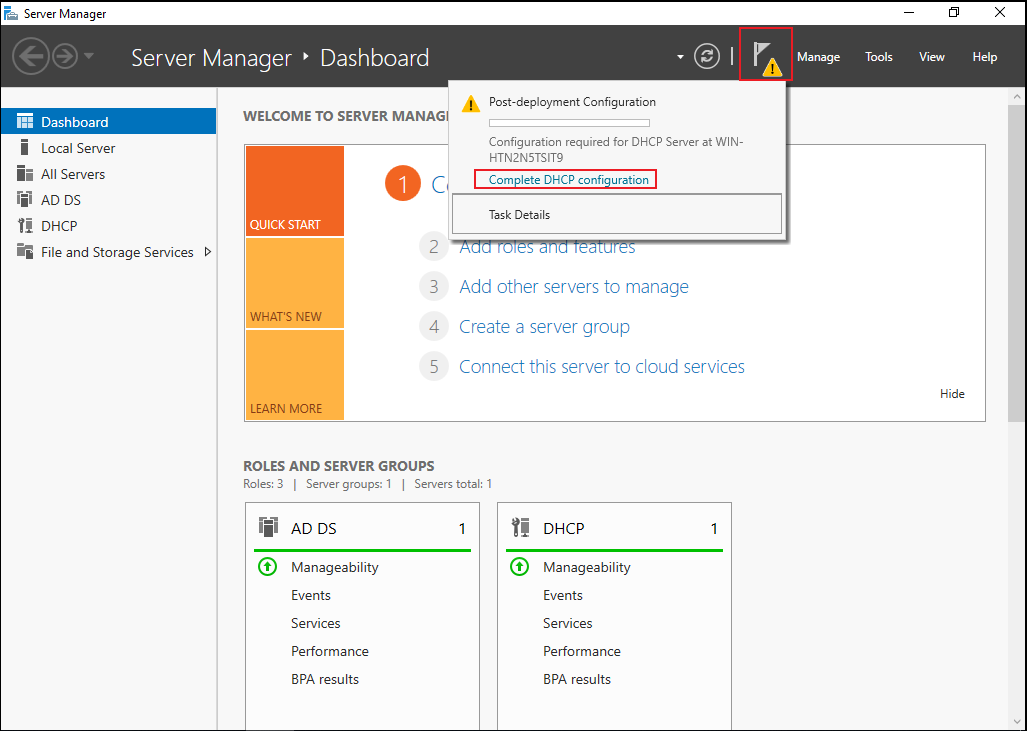
Task: Select Dashboard in the left pane
Action: pos(109,122)
